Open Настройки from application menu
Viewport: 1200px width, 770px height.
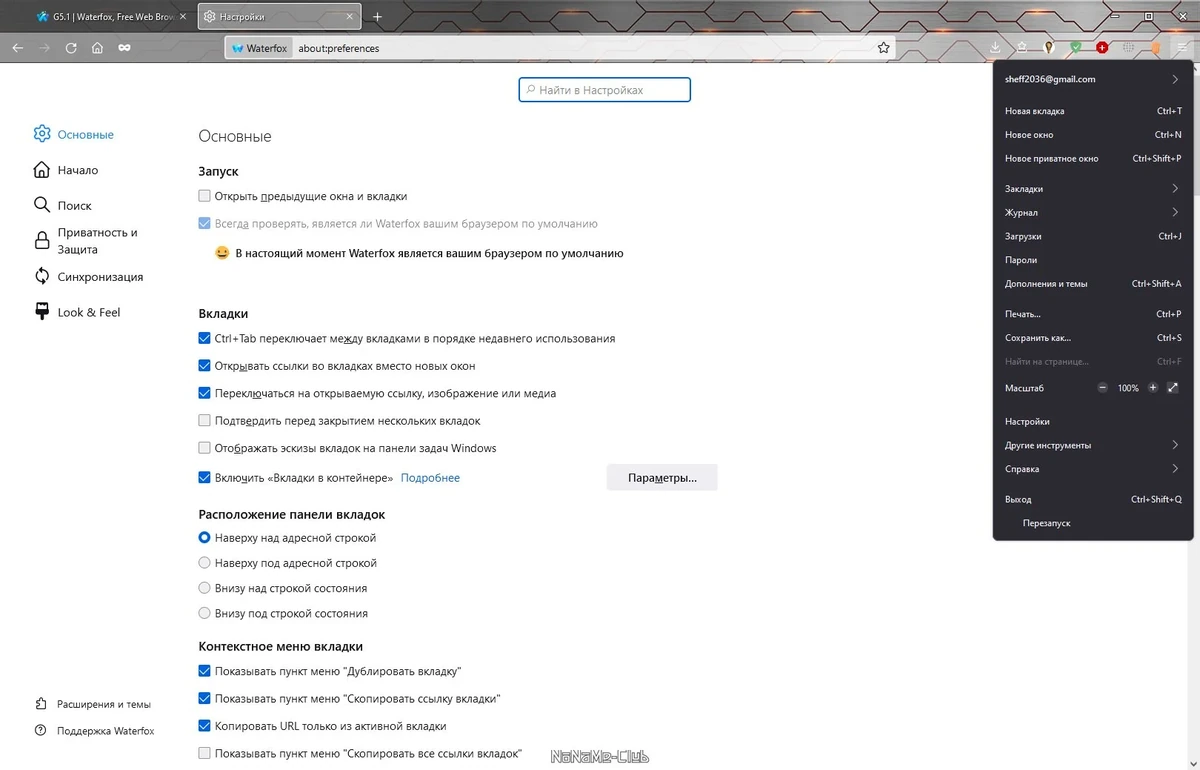[x=1093, y=422]
